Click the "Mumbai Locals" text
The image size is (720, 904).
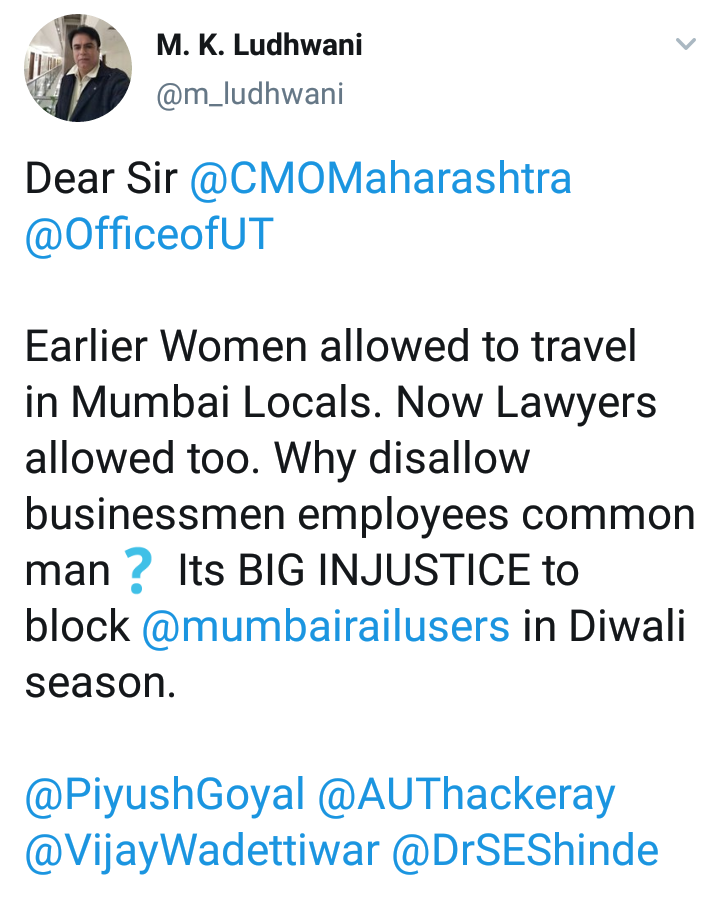point(232,402)
